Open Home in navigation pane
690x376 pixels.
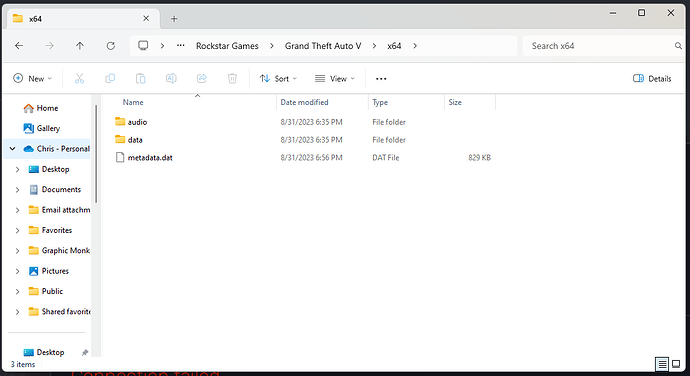tap(47, 108)
